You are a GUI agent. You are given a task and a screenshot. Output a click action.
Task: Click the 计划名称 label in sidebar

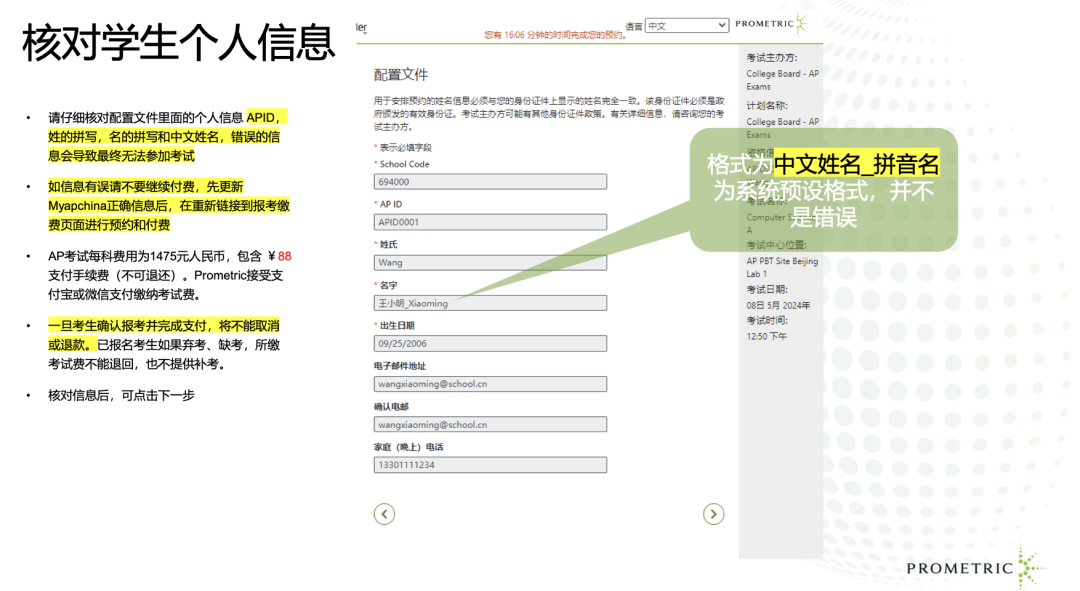coord(767,105)
